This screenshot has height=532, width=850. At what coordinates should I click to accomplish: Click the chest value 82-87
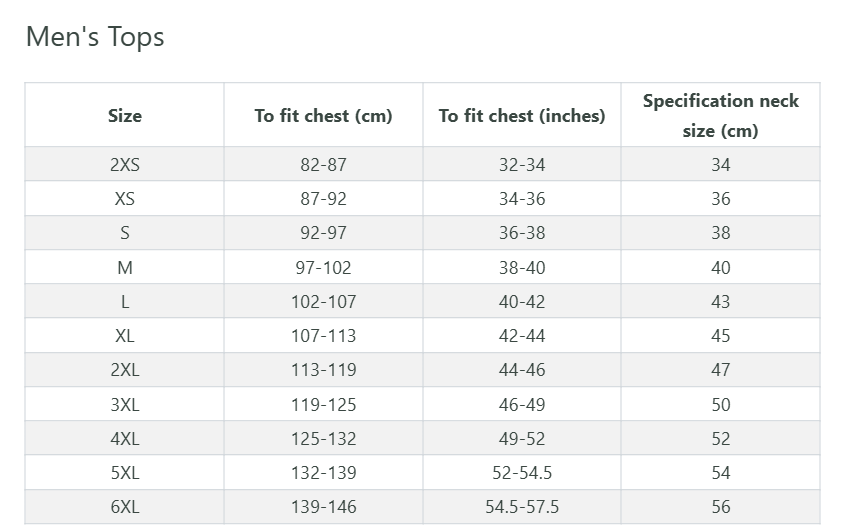tap(323, 165)
